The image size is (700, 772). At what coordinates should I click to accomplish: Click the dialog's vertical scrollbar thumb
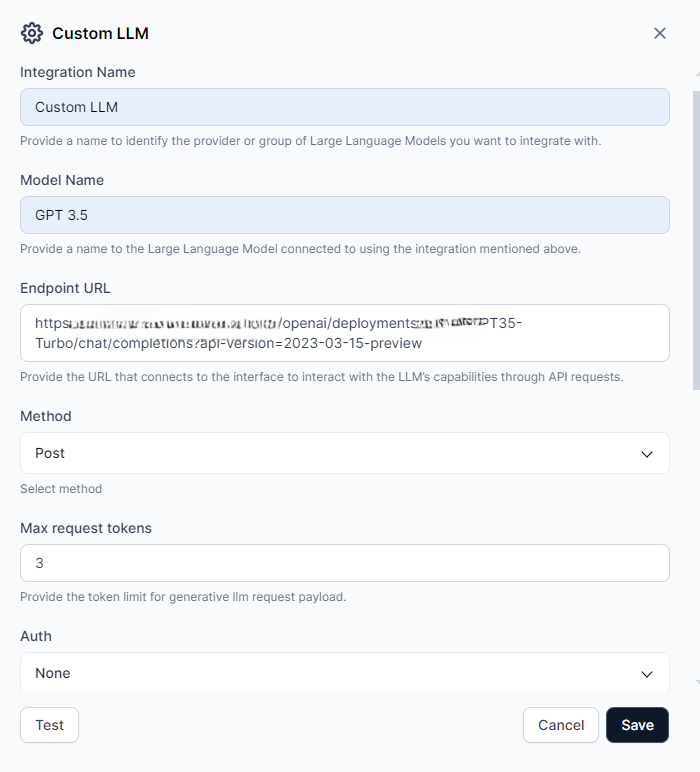coord(697,240)
